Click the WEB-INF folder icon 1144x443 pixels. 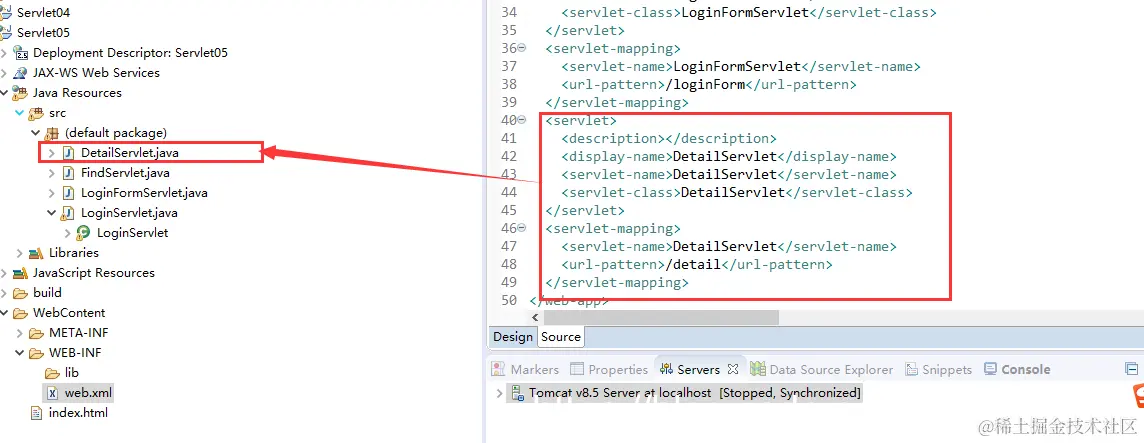[x=36, y=353]
